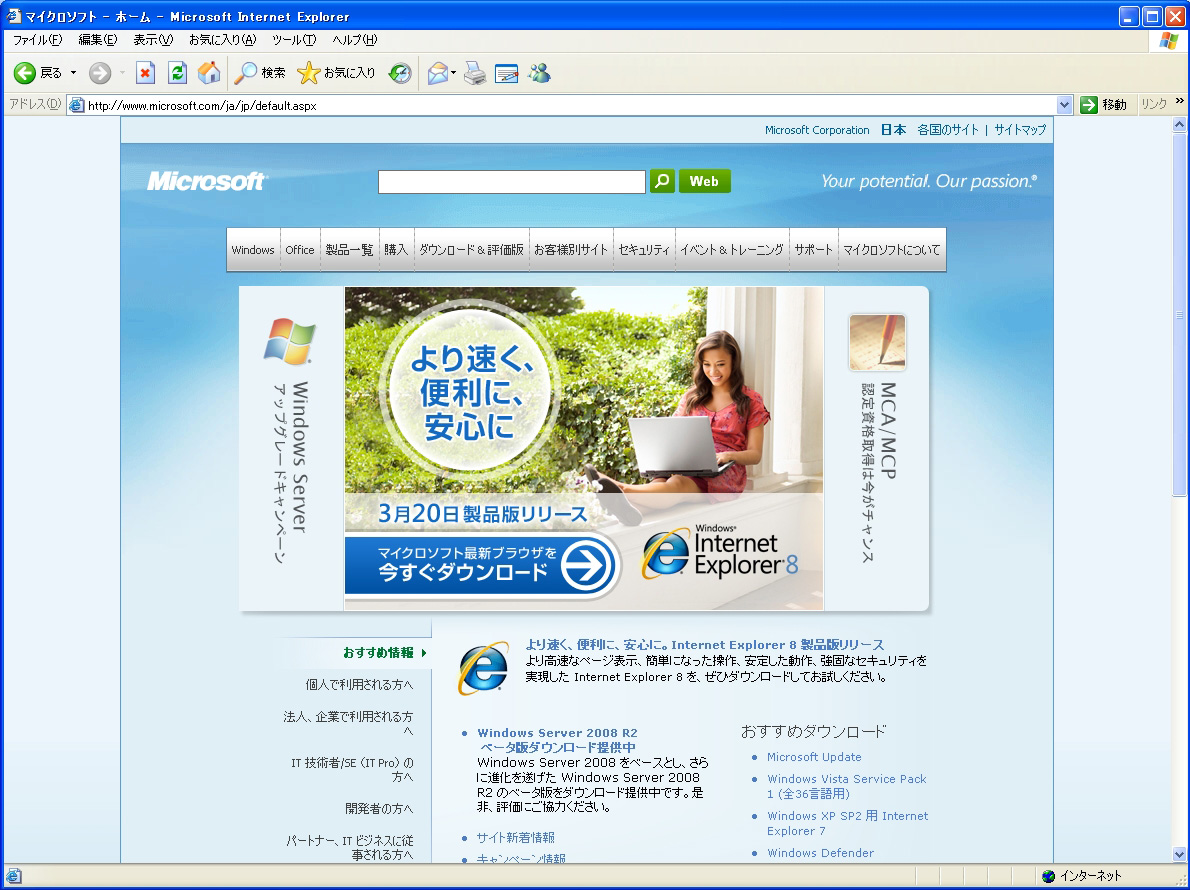Go to the home page icon
This screenshot has width=1190, height=890.
click(x=209, y=73)
